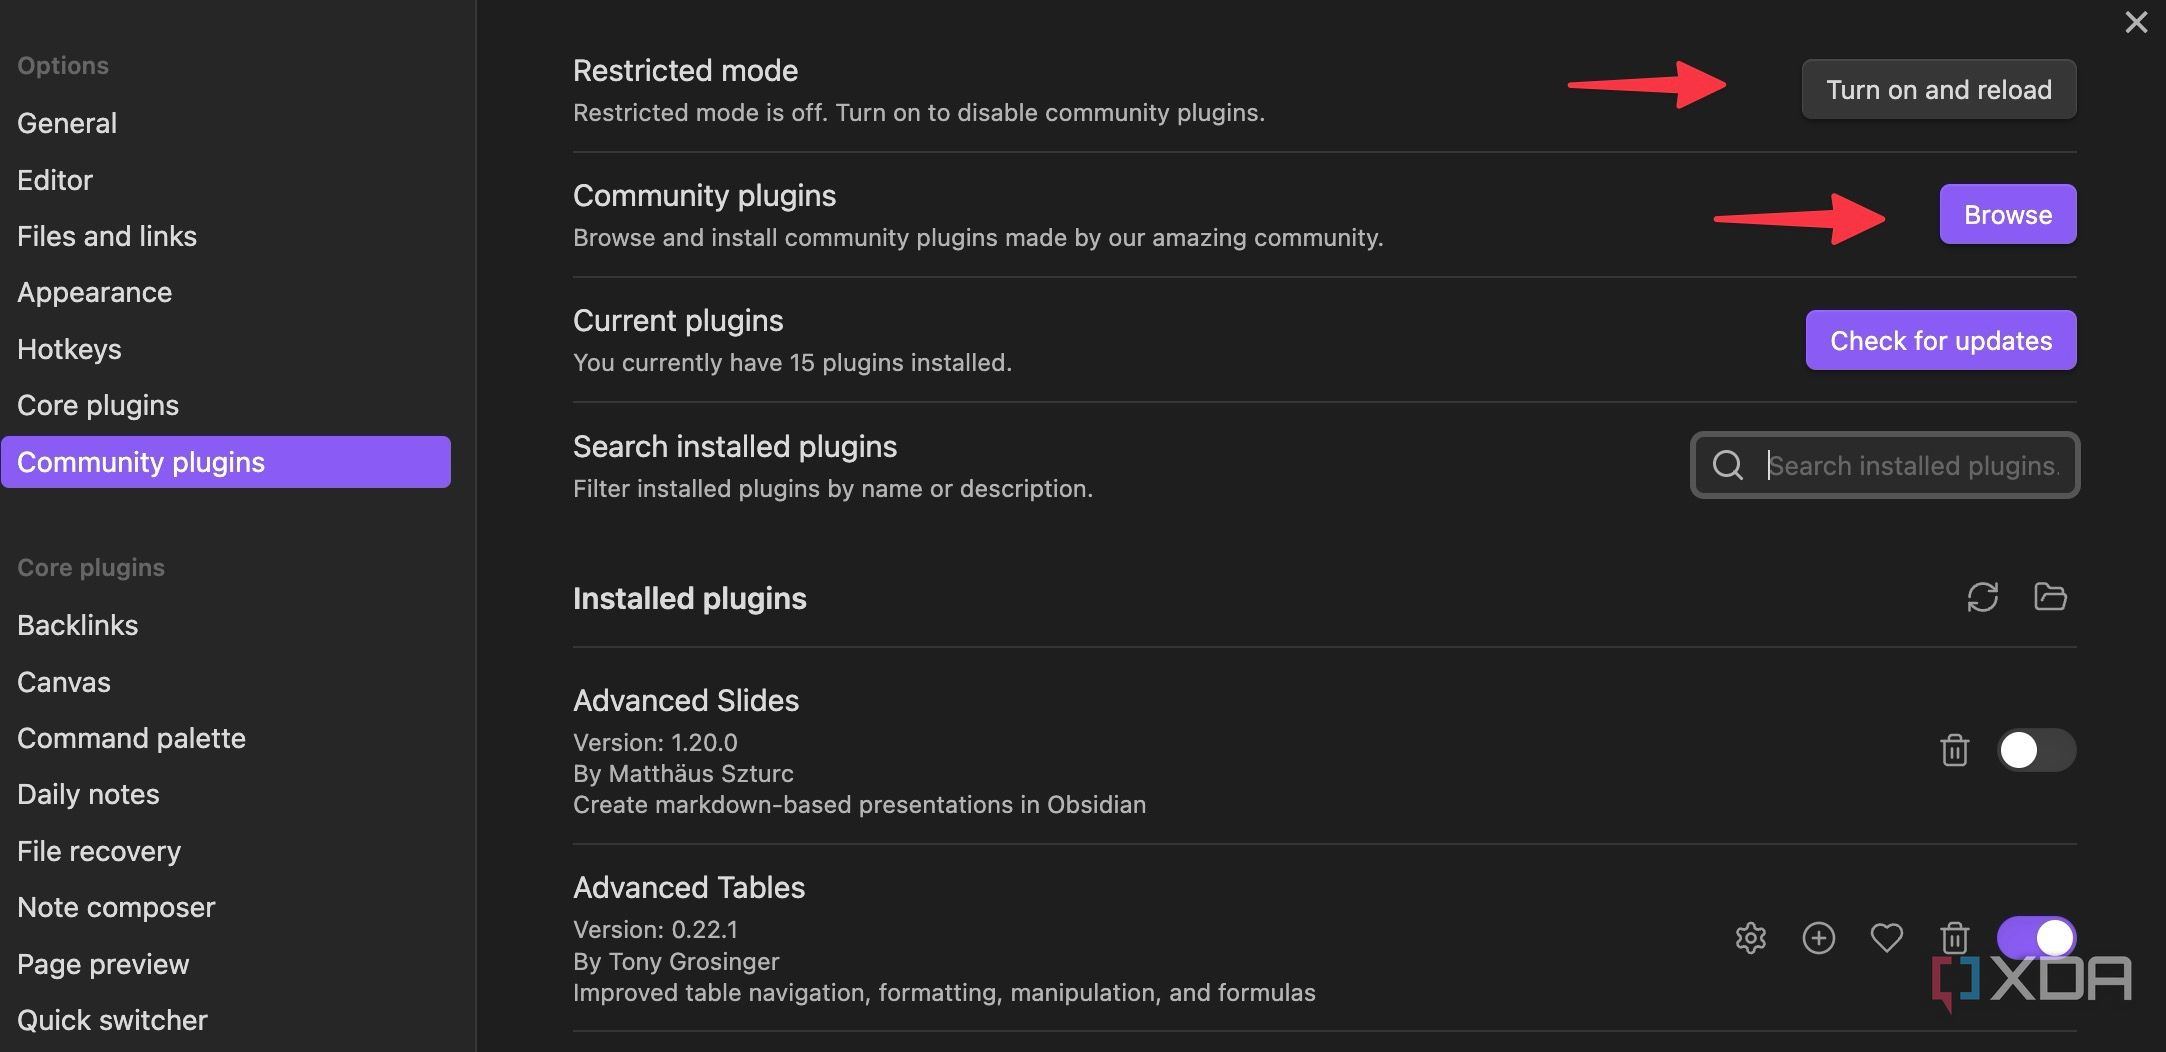2166x1052 pixels.
Task: Open Daily notes core plugin settings
Action: [88, 794]
